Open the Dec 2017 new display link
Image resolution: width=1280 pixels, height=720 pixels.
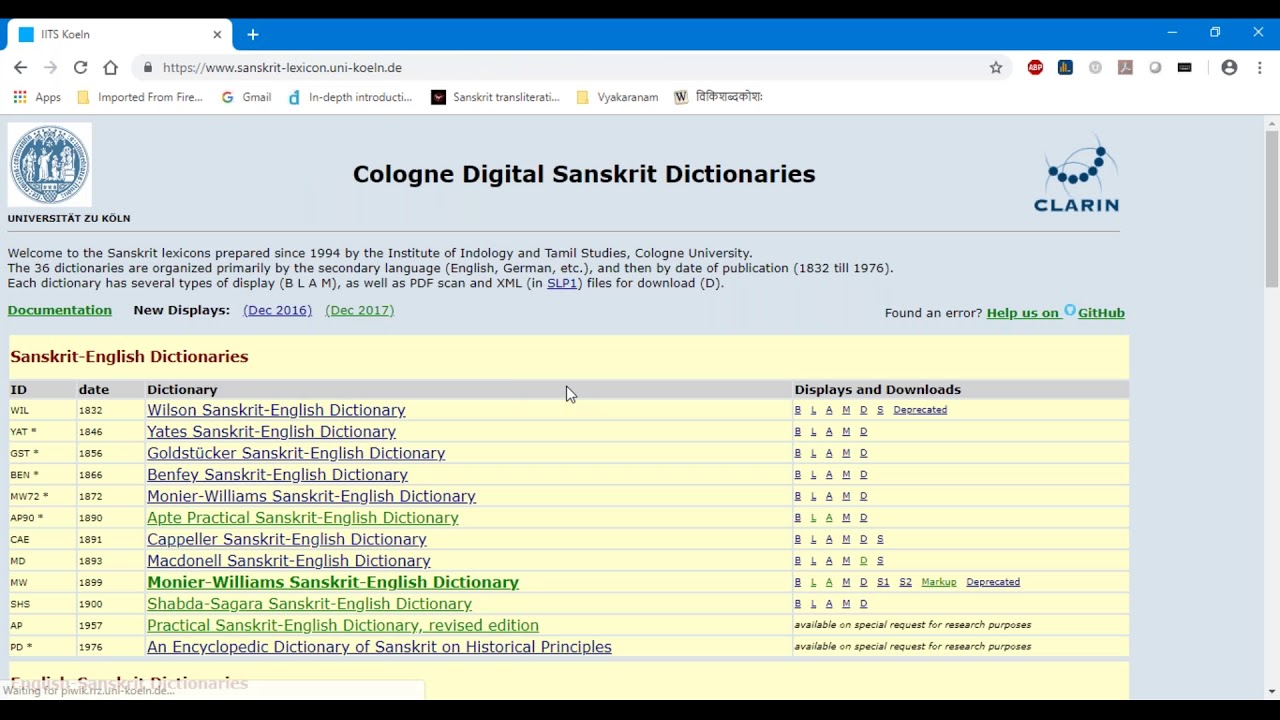(360, 310)
